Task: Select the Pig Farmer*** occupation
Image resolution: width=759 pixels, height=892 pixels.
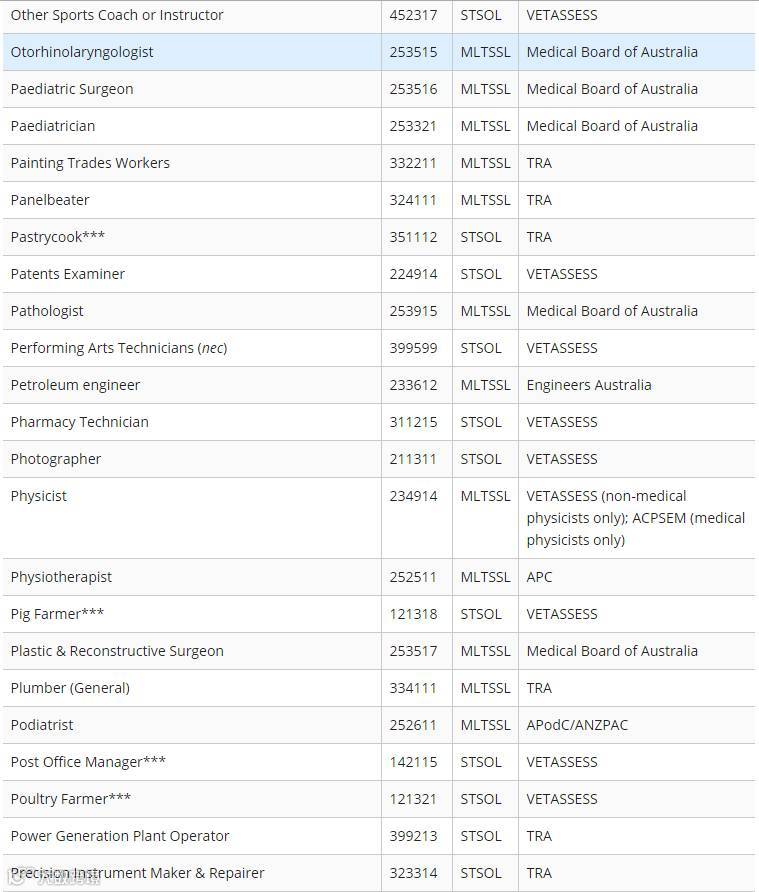Action: pyautogui.click(x=57, y=614)
